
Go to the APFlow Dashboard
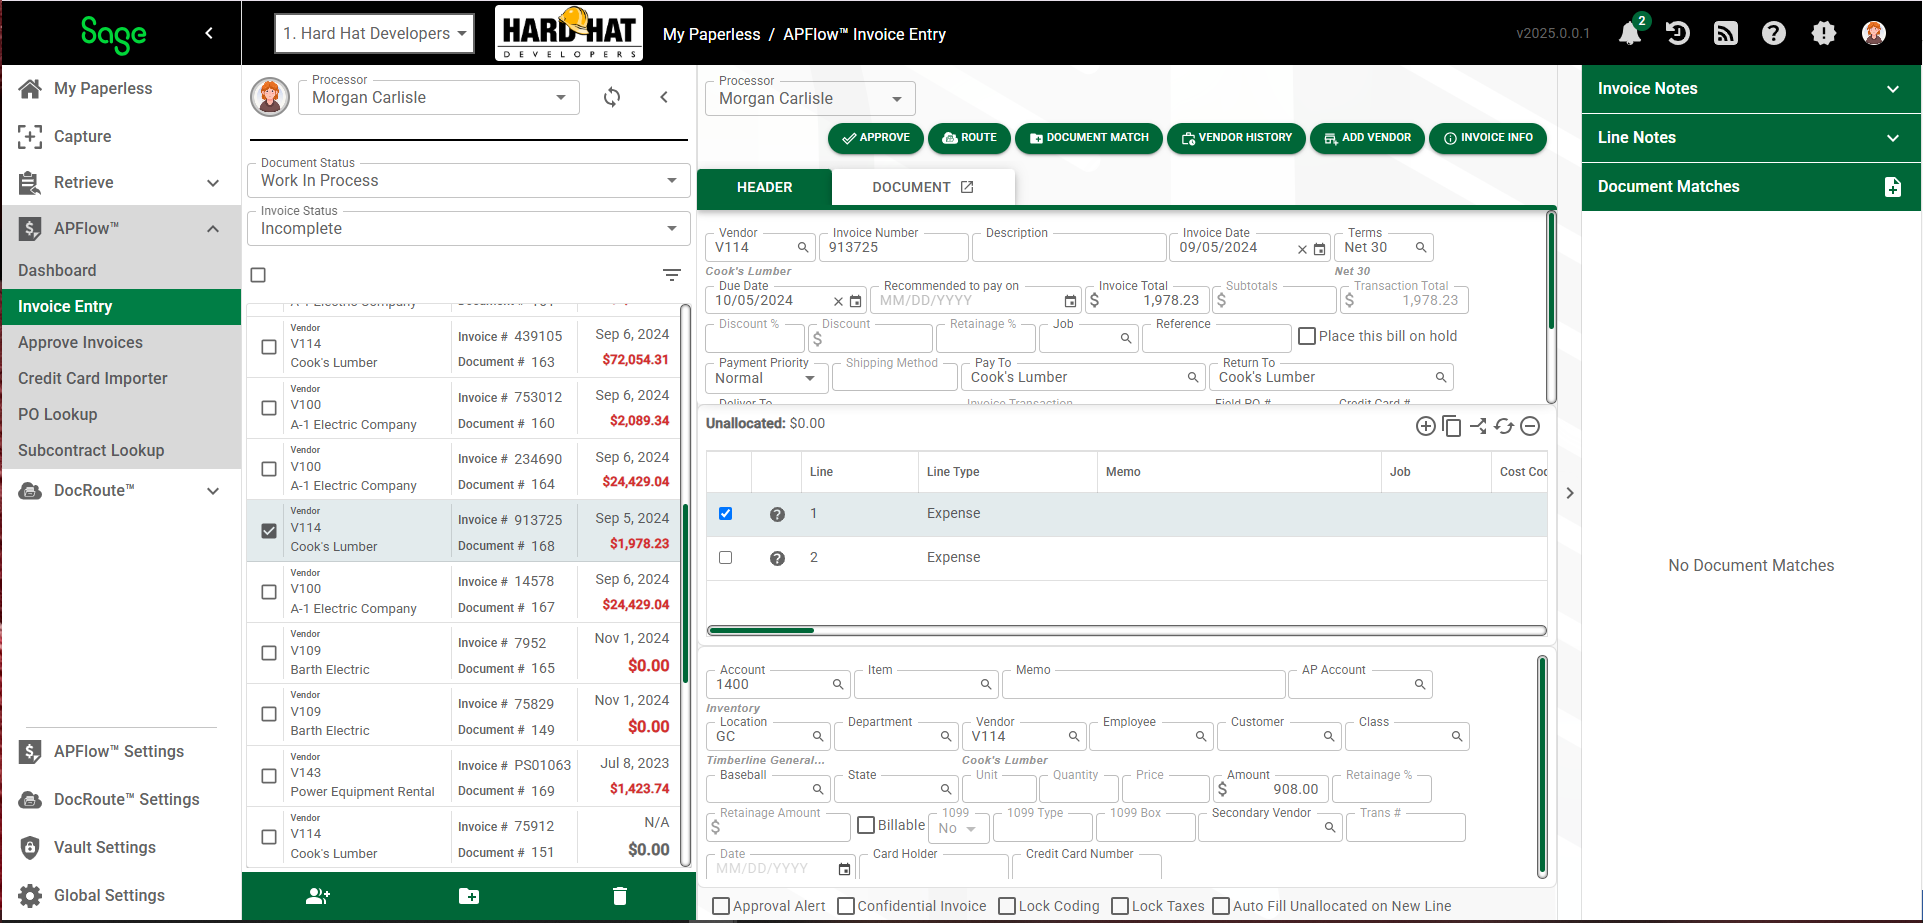[x=57, y=270]
